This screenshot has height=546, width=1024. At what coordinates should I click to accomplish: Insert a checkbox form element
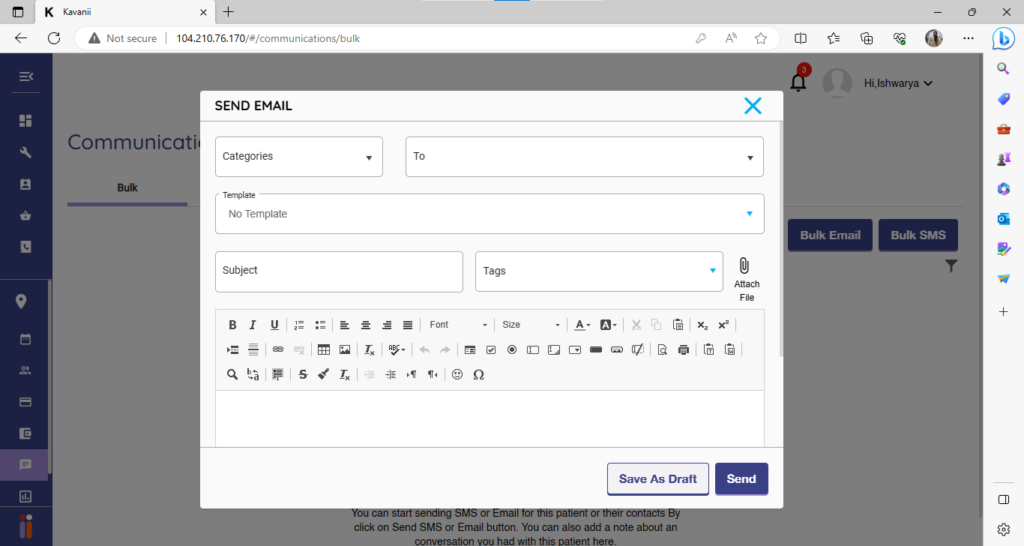pyautogui.click(x=491, y=350)
